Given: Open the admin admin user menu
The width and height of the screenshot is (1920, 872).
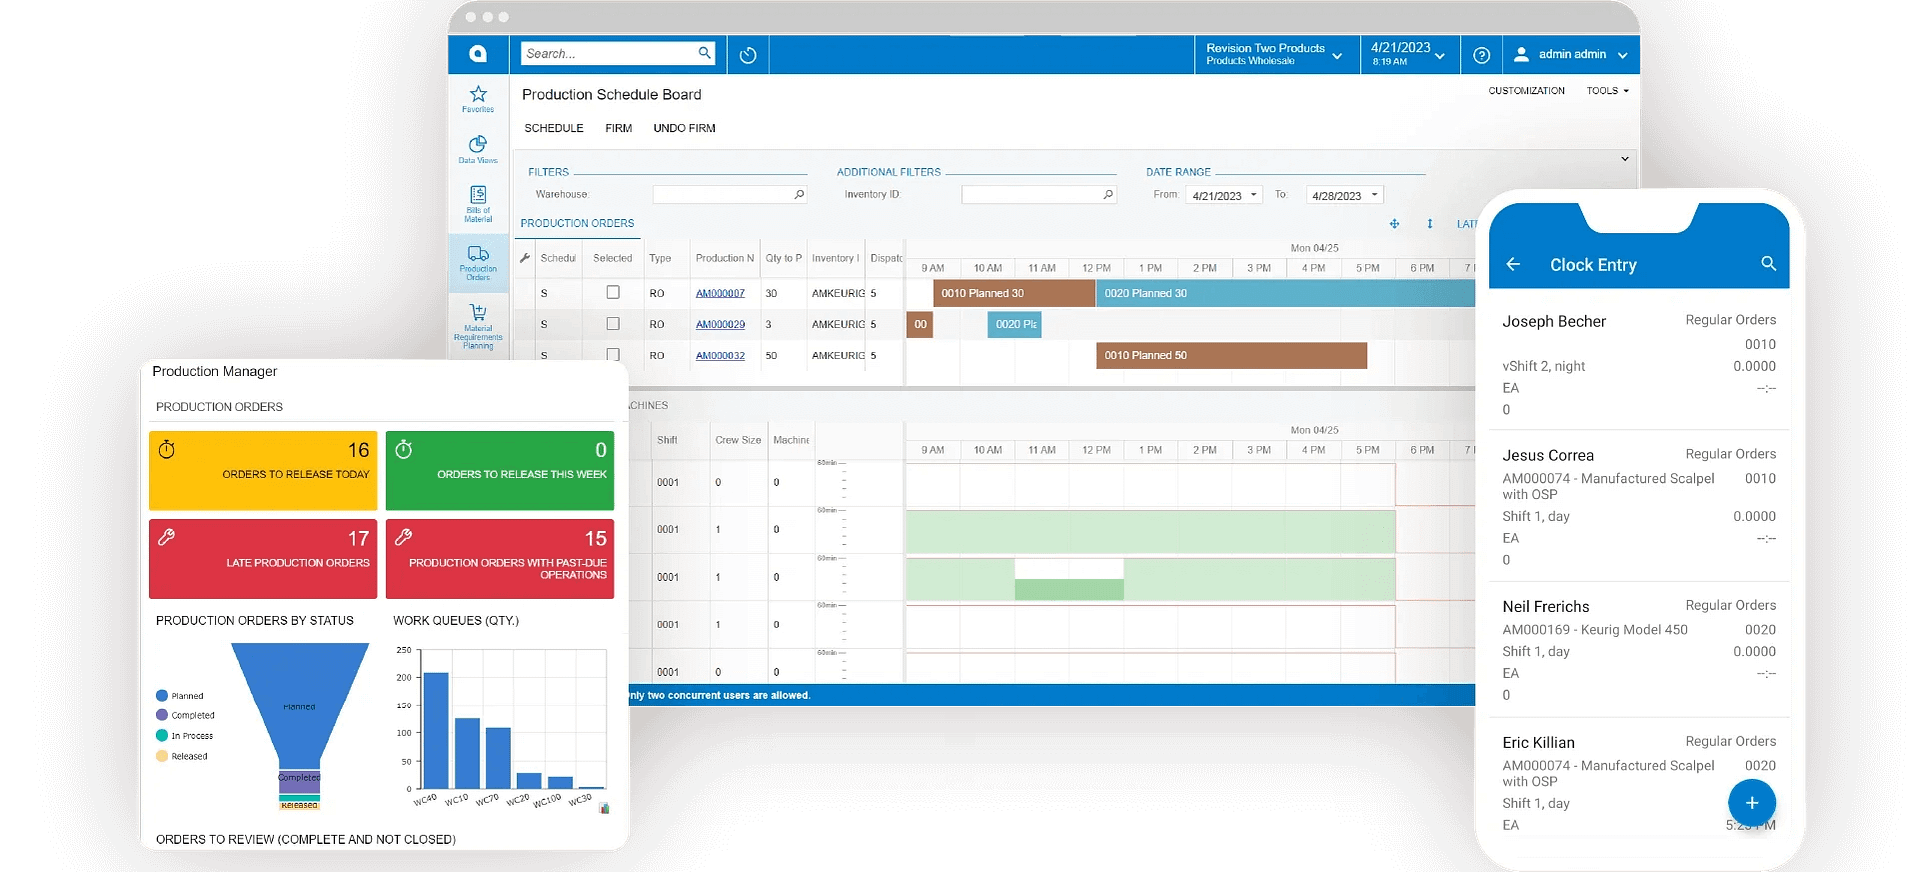Looking at the screenshot, I should coord(1571,54).
